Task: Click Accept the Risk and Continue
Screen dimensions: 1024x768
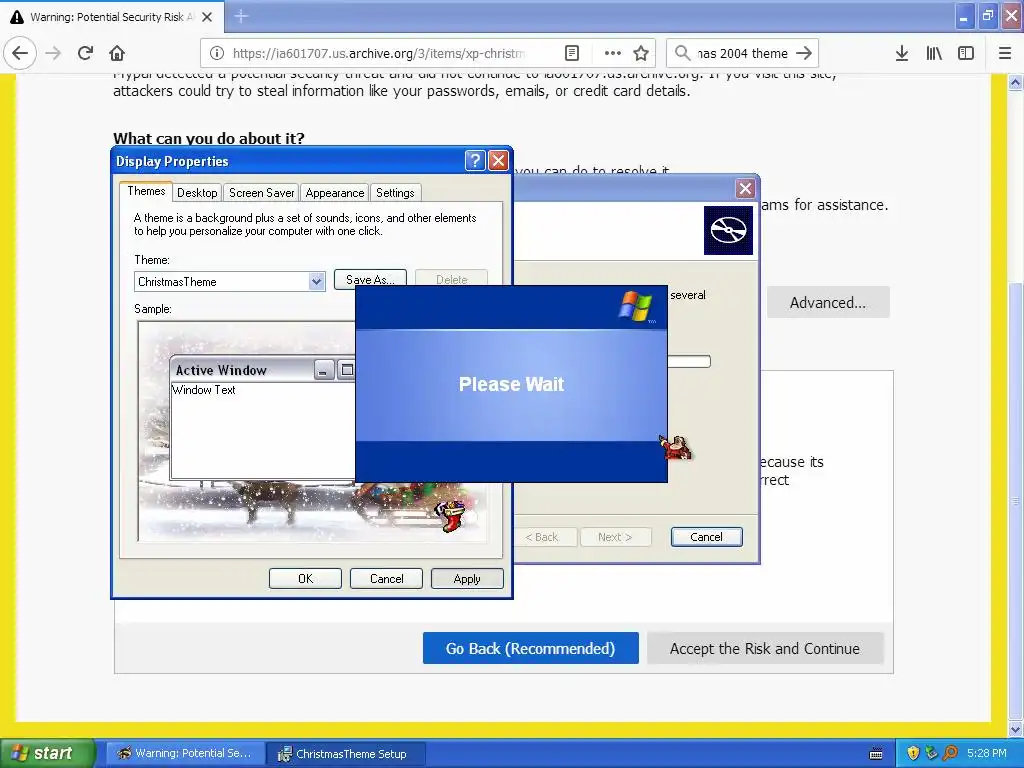Action: click(x=765, y=648)
